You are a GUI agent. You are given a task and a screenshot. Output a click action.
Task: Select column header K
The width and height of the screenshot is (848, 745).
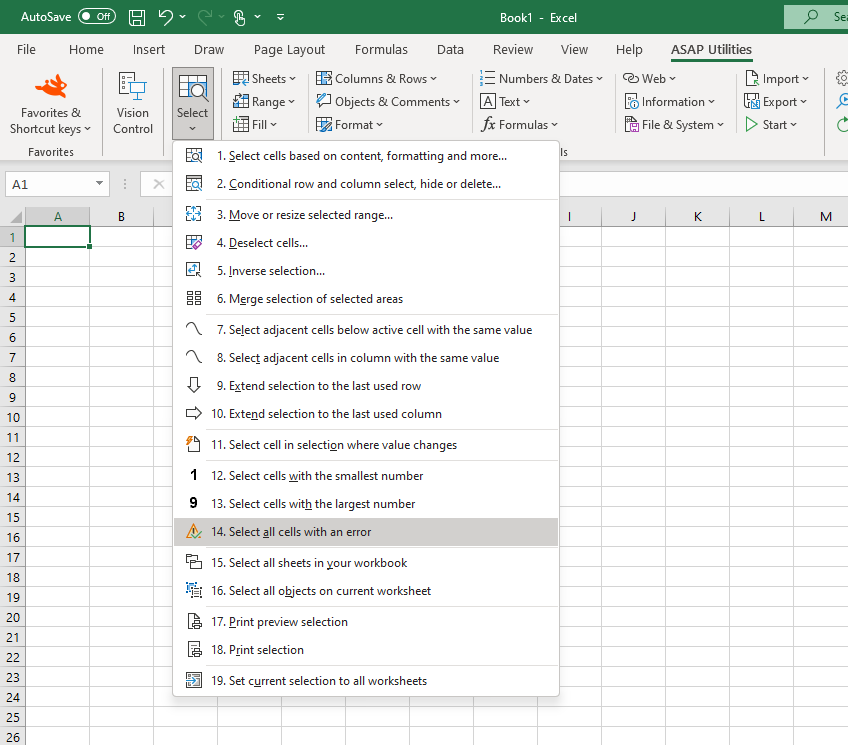pyautogui.click(x=698, y=217)
